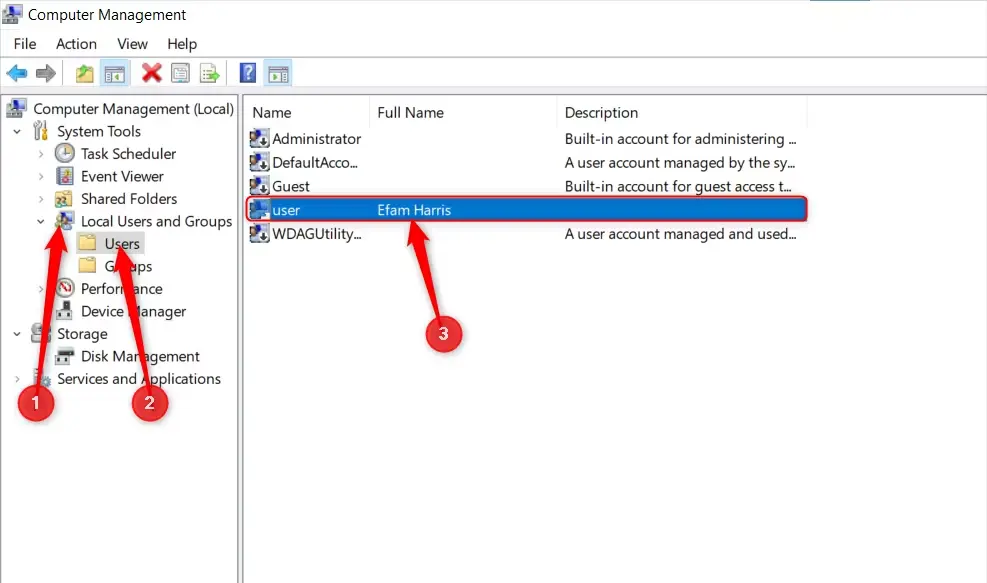Click the Computer Management title bar icon
Screen dimensions: 987x583
12,14
